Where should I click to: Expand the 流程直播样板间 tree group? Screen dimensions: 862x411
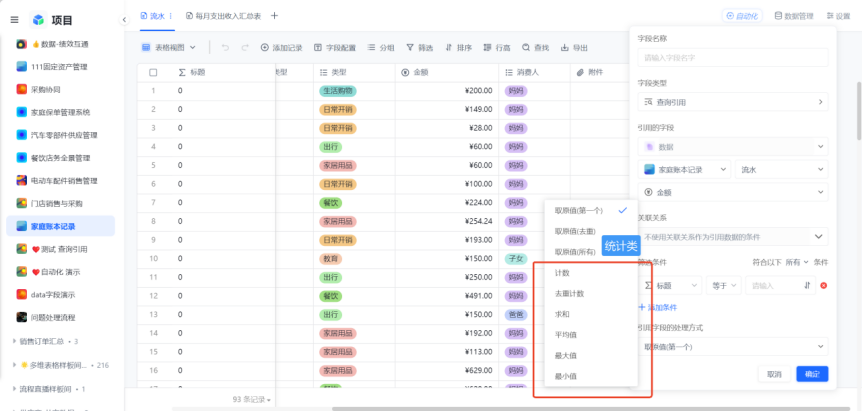click(14, 389)
